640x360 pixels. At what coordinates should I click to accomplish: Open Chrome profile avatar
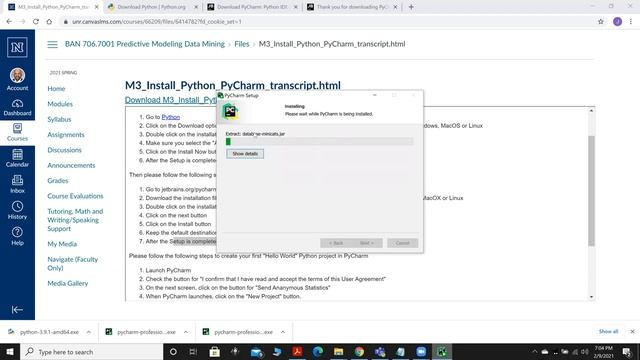[x=617, y=22]
